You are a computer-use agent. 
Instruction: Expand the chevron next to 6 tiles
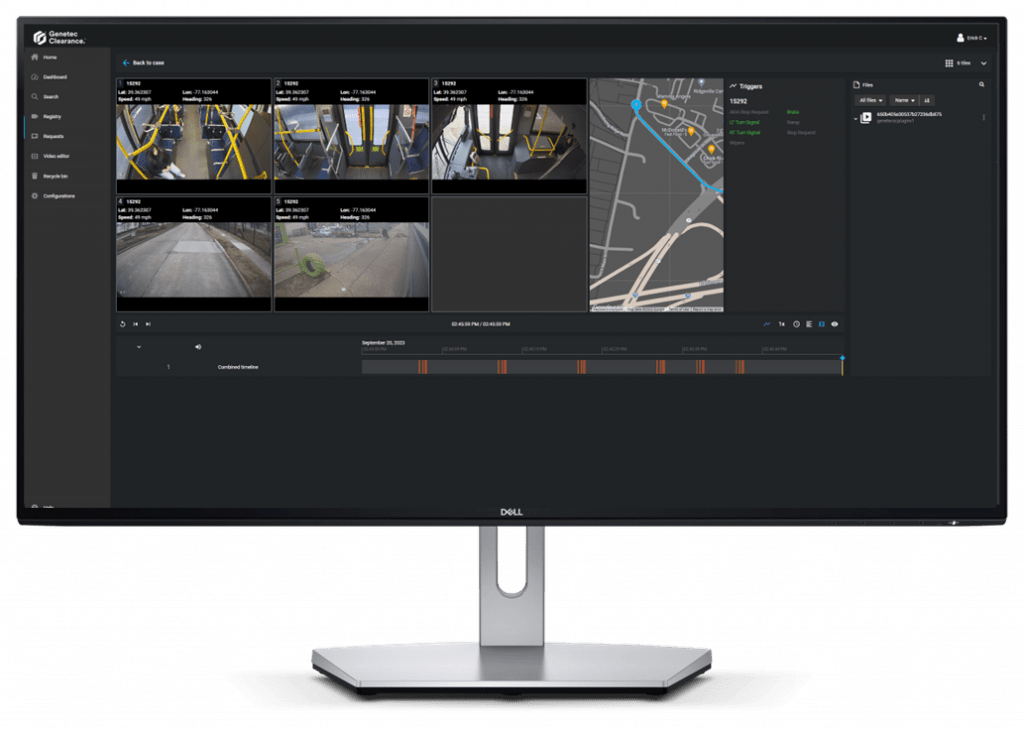point(983,63)
